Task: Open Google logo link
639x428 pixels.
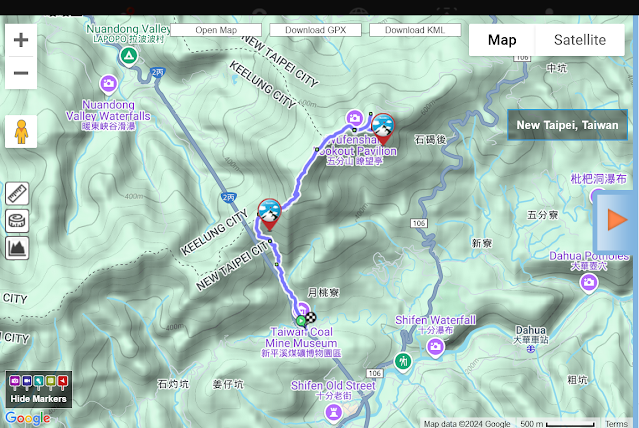Action: [28, 418]
